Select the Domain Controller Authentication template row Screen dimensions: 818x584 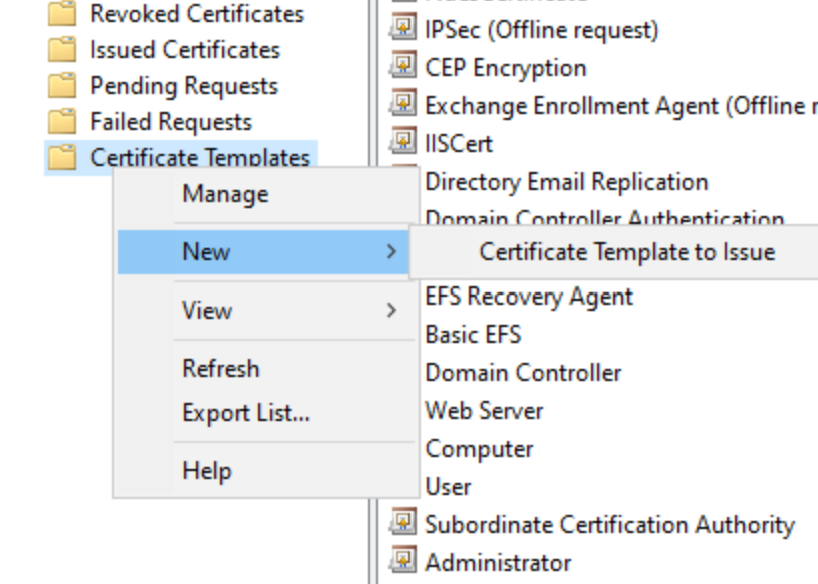(x=605, y=217)
